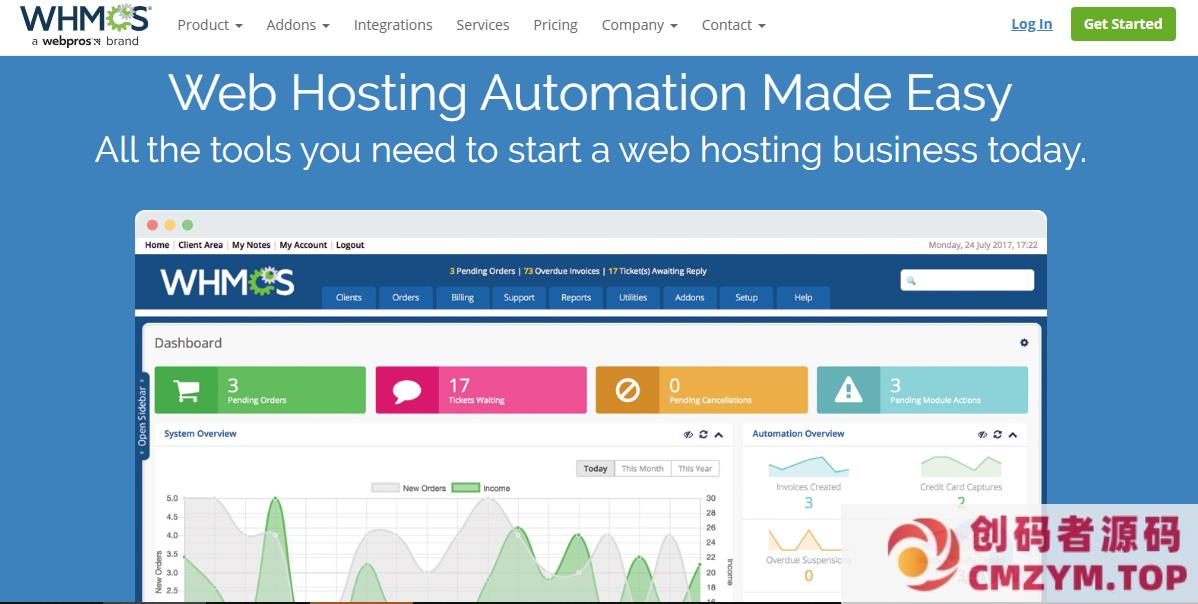Expand the Product dropdown menu
Image resolution: width=1198 pixels, height=604 pixels.
(x=210, y=25)
